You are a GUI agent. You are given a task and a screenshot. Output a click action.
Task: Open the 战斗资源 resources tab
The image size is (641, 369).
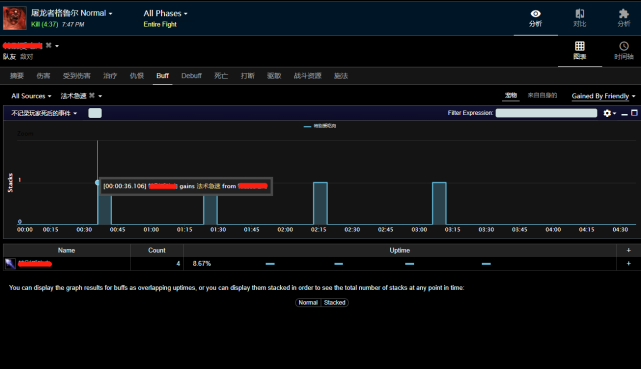307,76
